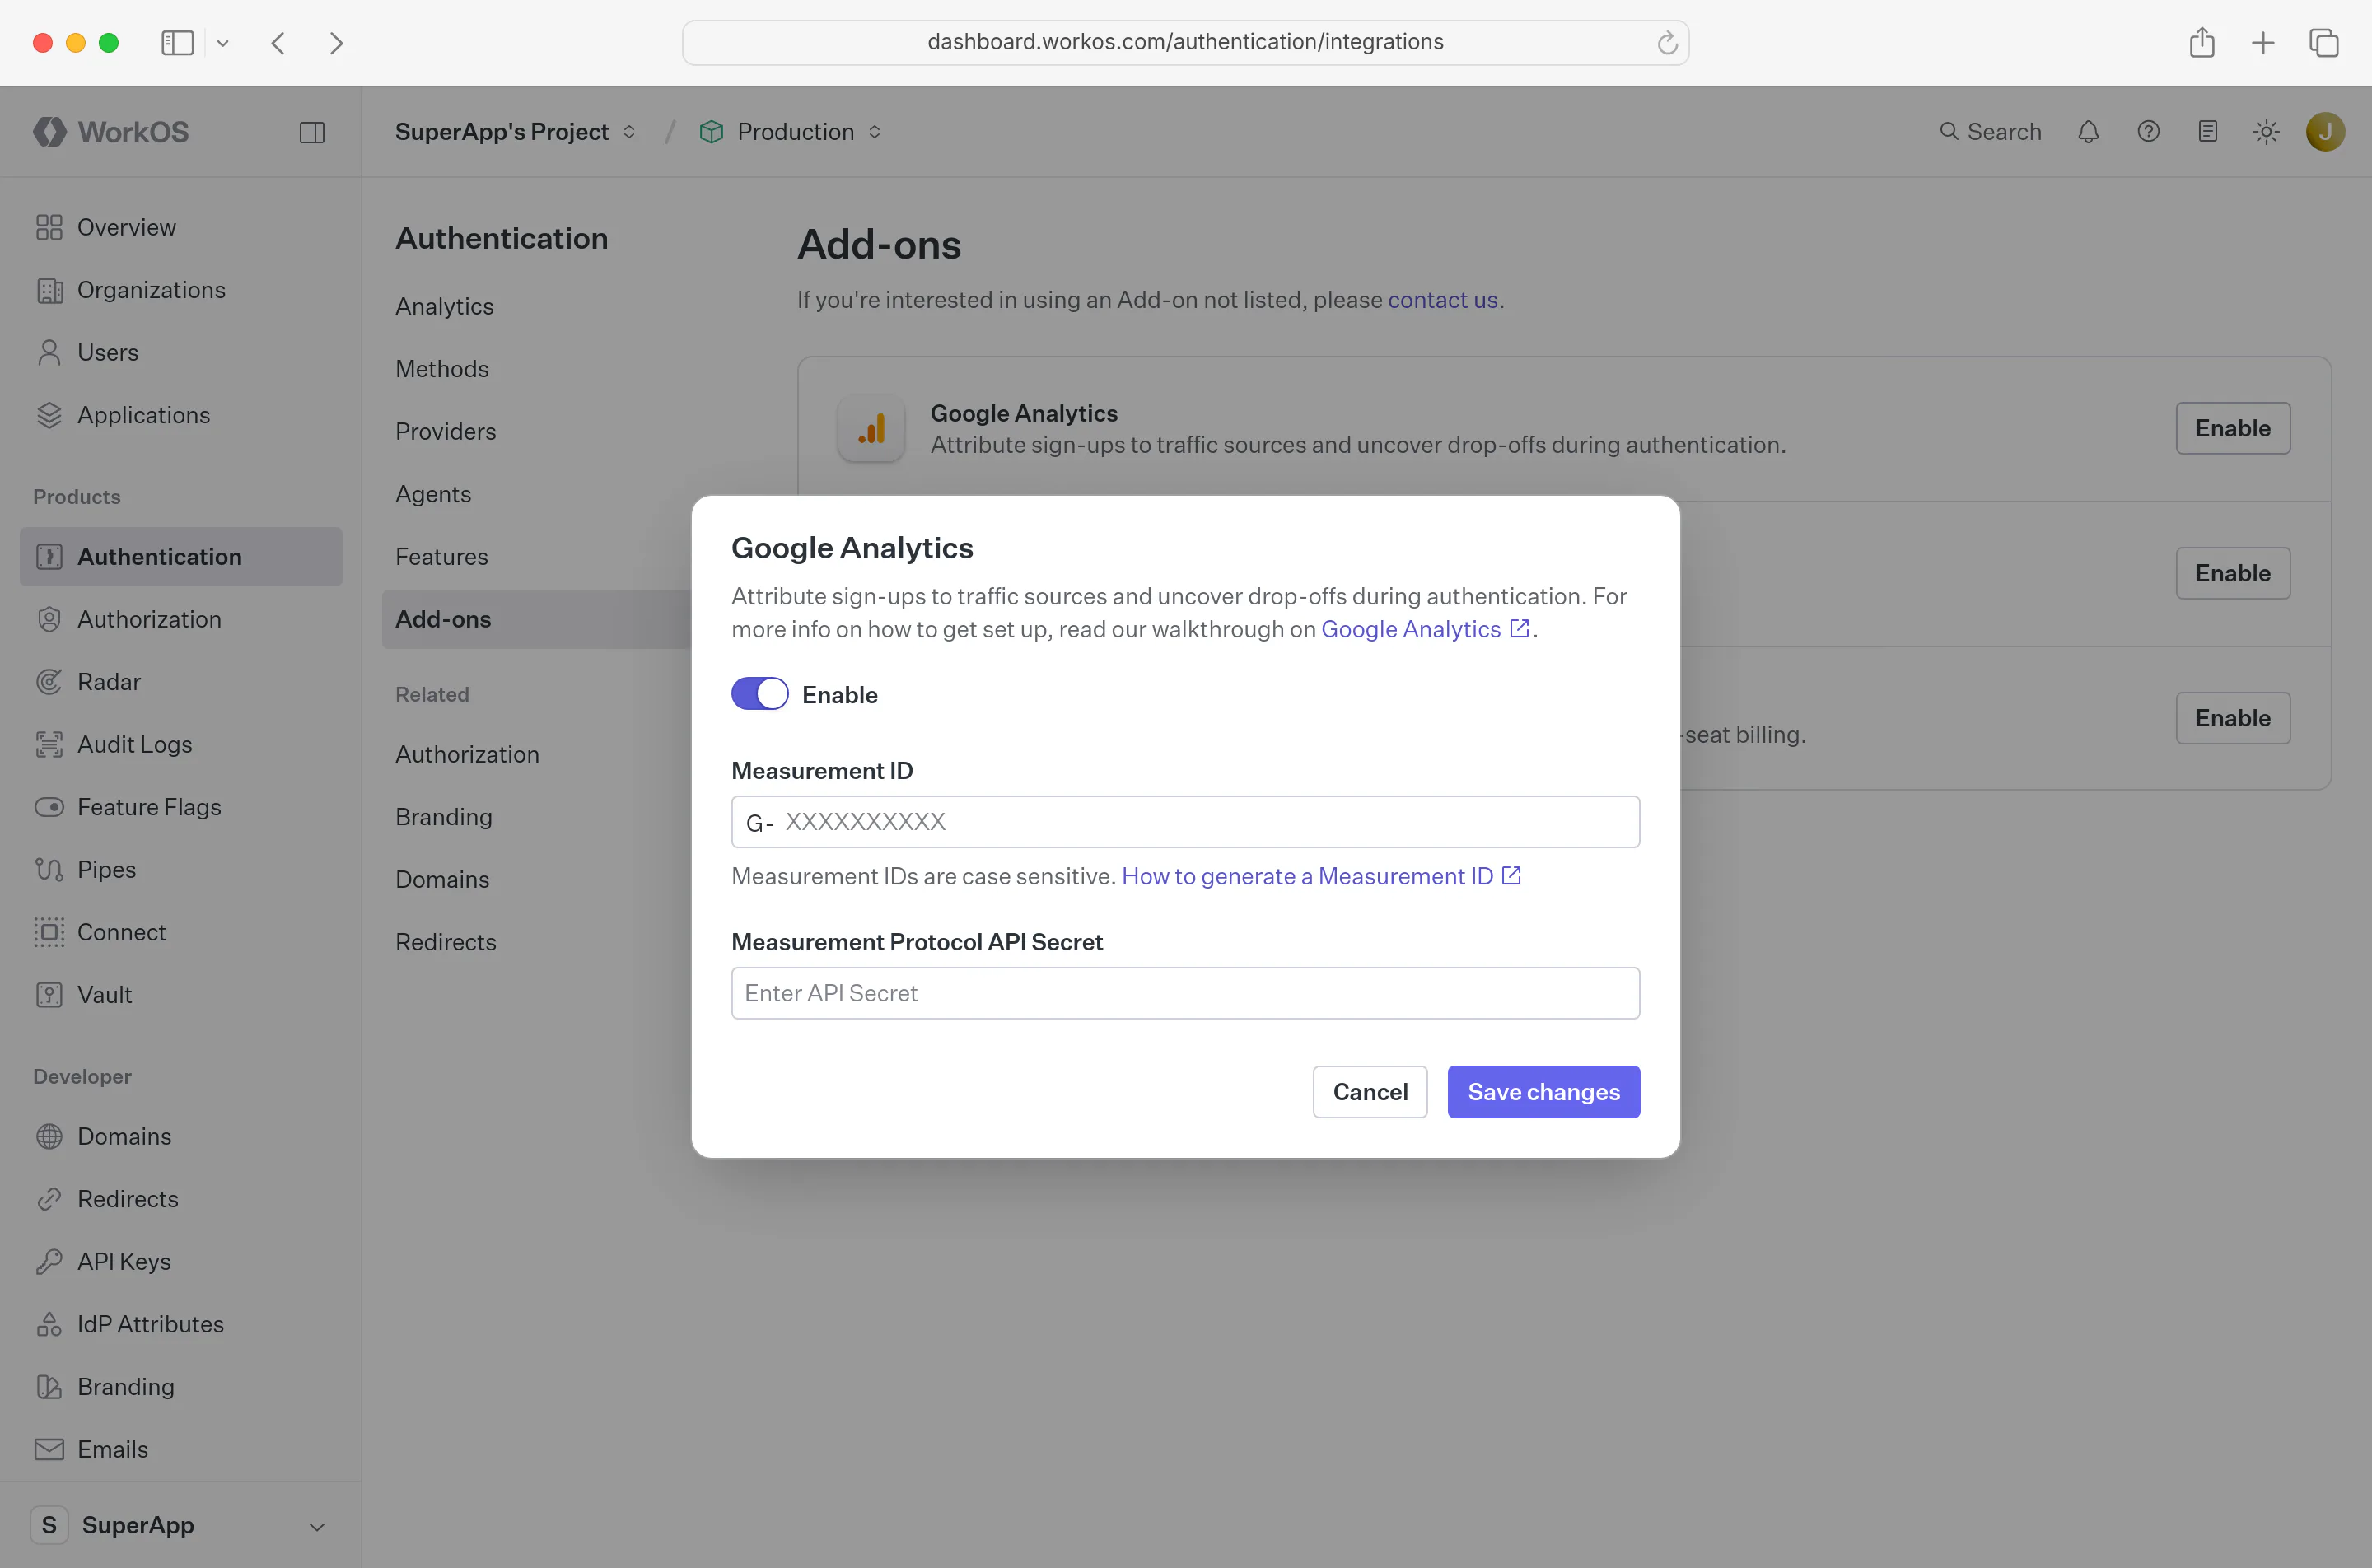Screen dimensions: 2372x1568
Task: Click the second add-on's Enable button
Action: click(2232, 573)
